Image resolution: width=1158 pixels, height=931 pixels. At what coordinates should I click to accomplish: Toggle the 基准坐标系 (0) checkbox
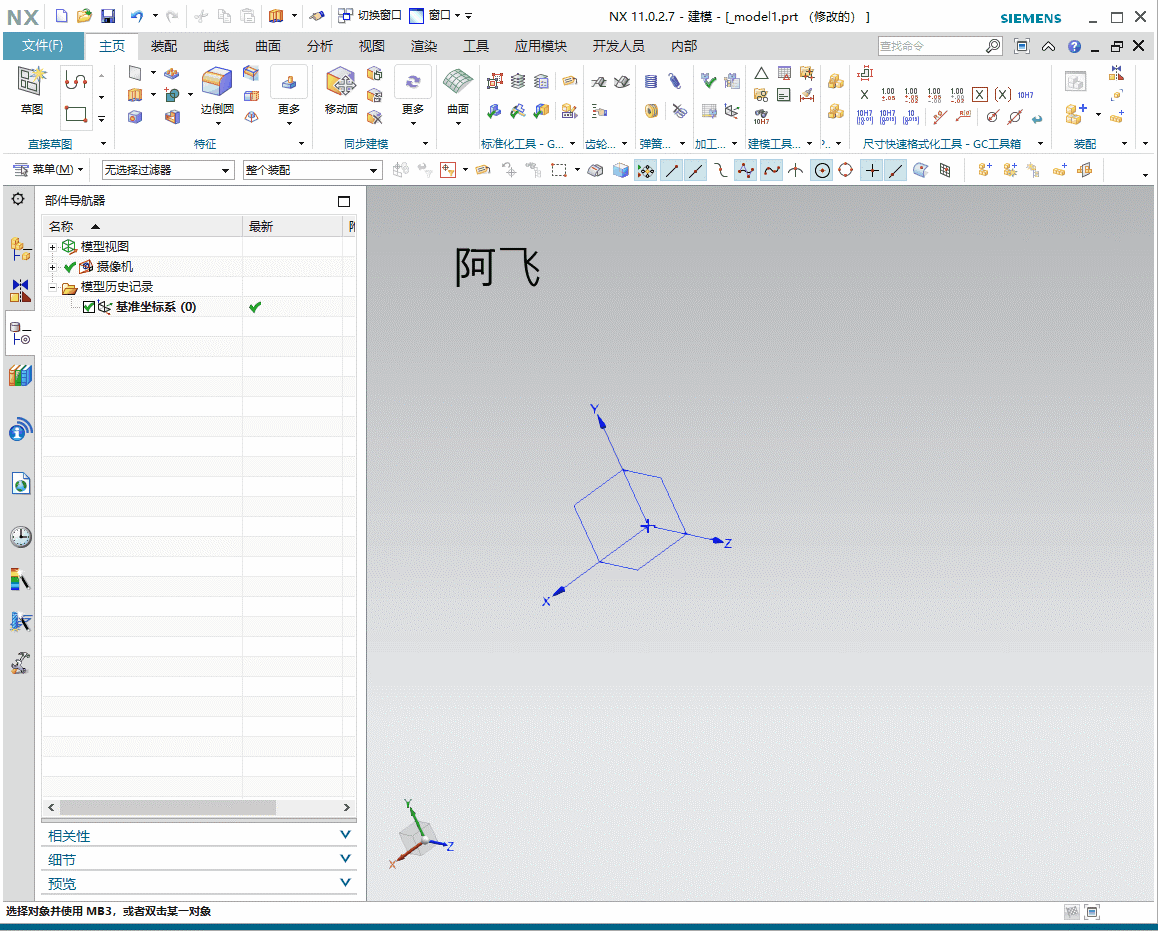(x=89, y=307)
